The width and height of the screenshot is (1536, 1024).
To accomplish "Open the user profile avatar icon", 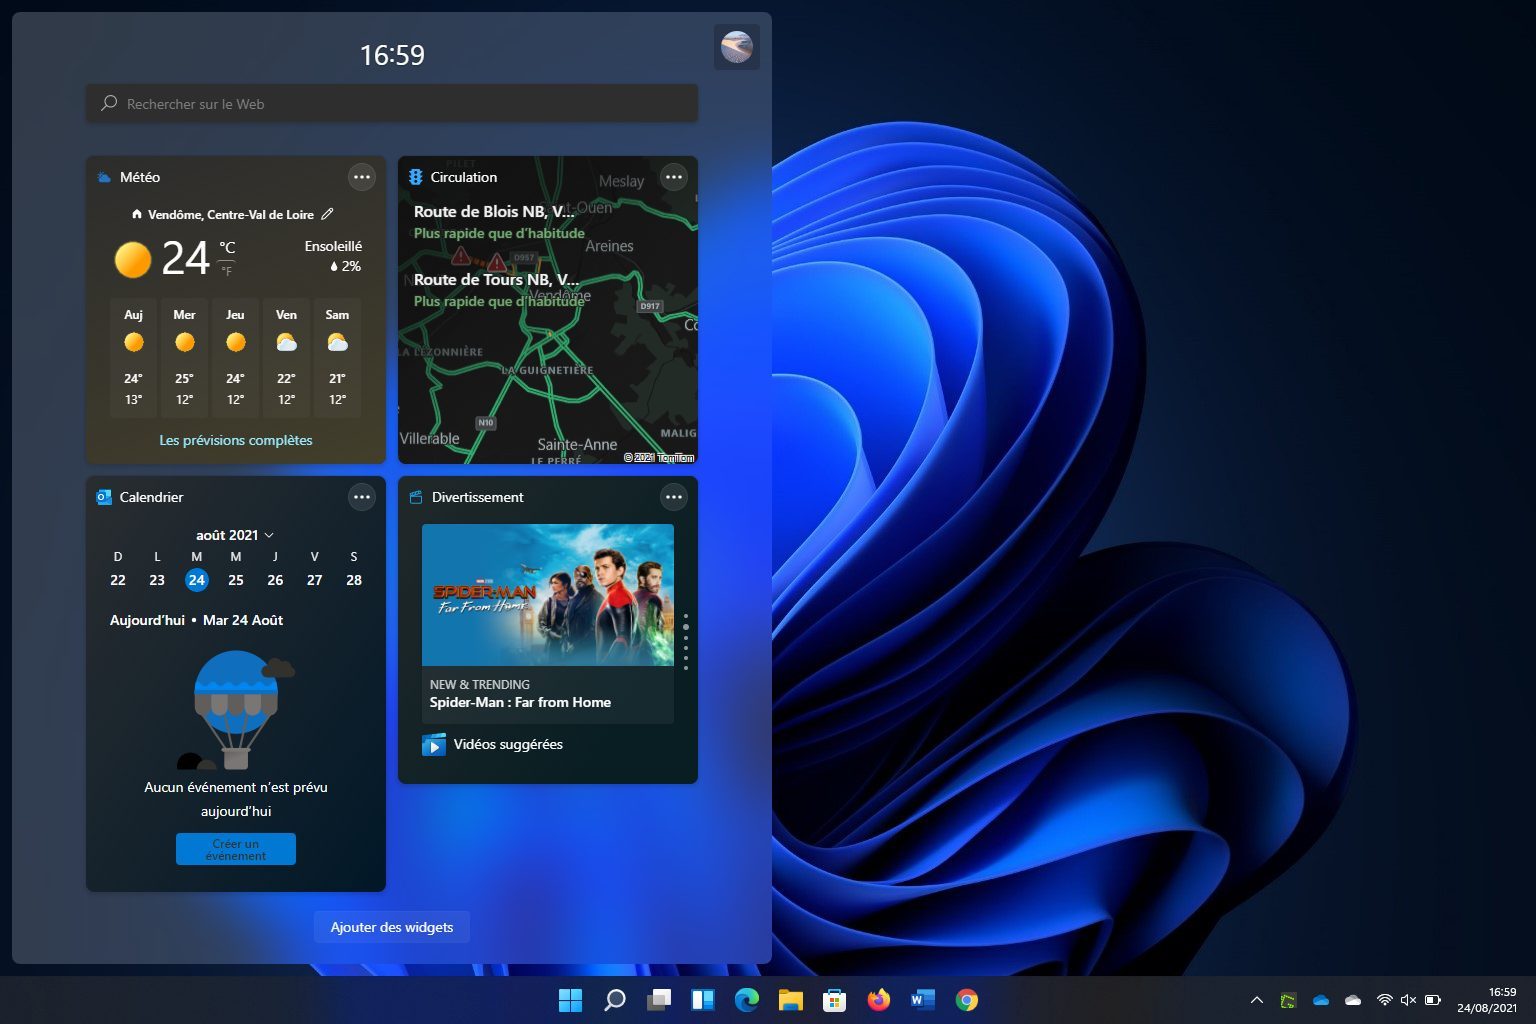I will tap(737, 47).
